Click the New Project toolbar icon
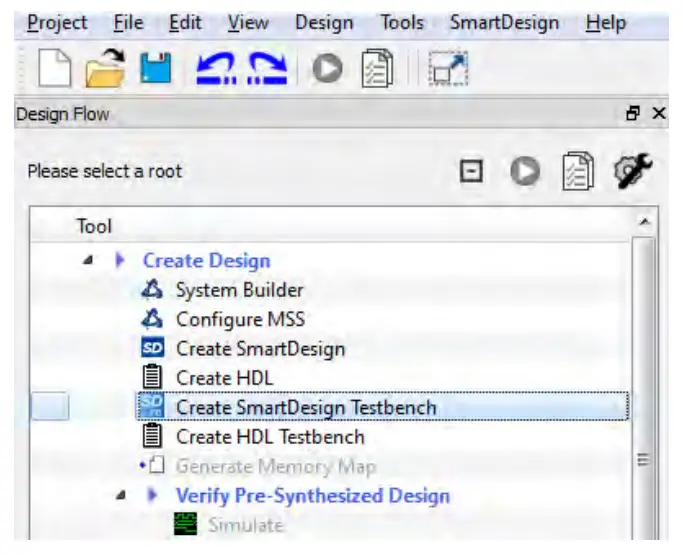683x555 pixels. click(54, 68)
